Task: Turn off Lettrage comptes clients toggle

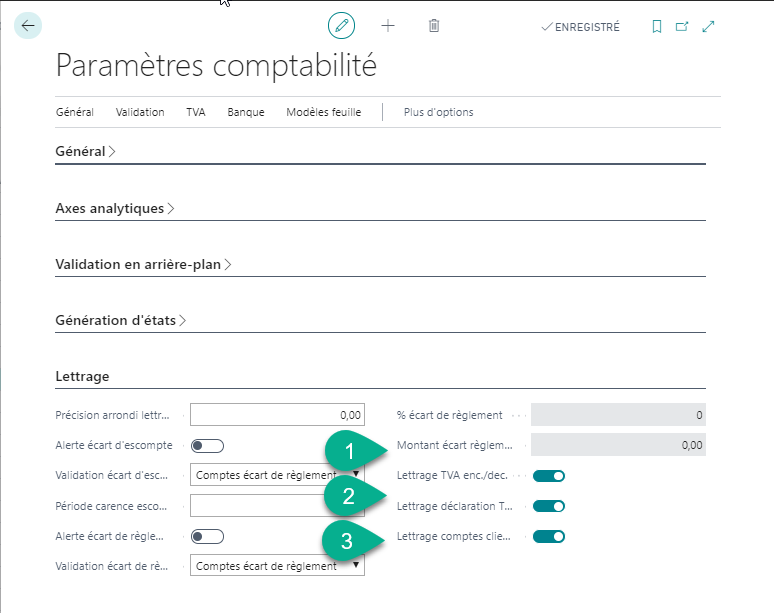Action: [549, 536]
